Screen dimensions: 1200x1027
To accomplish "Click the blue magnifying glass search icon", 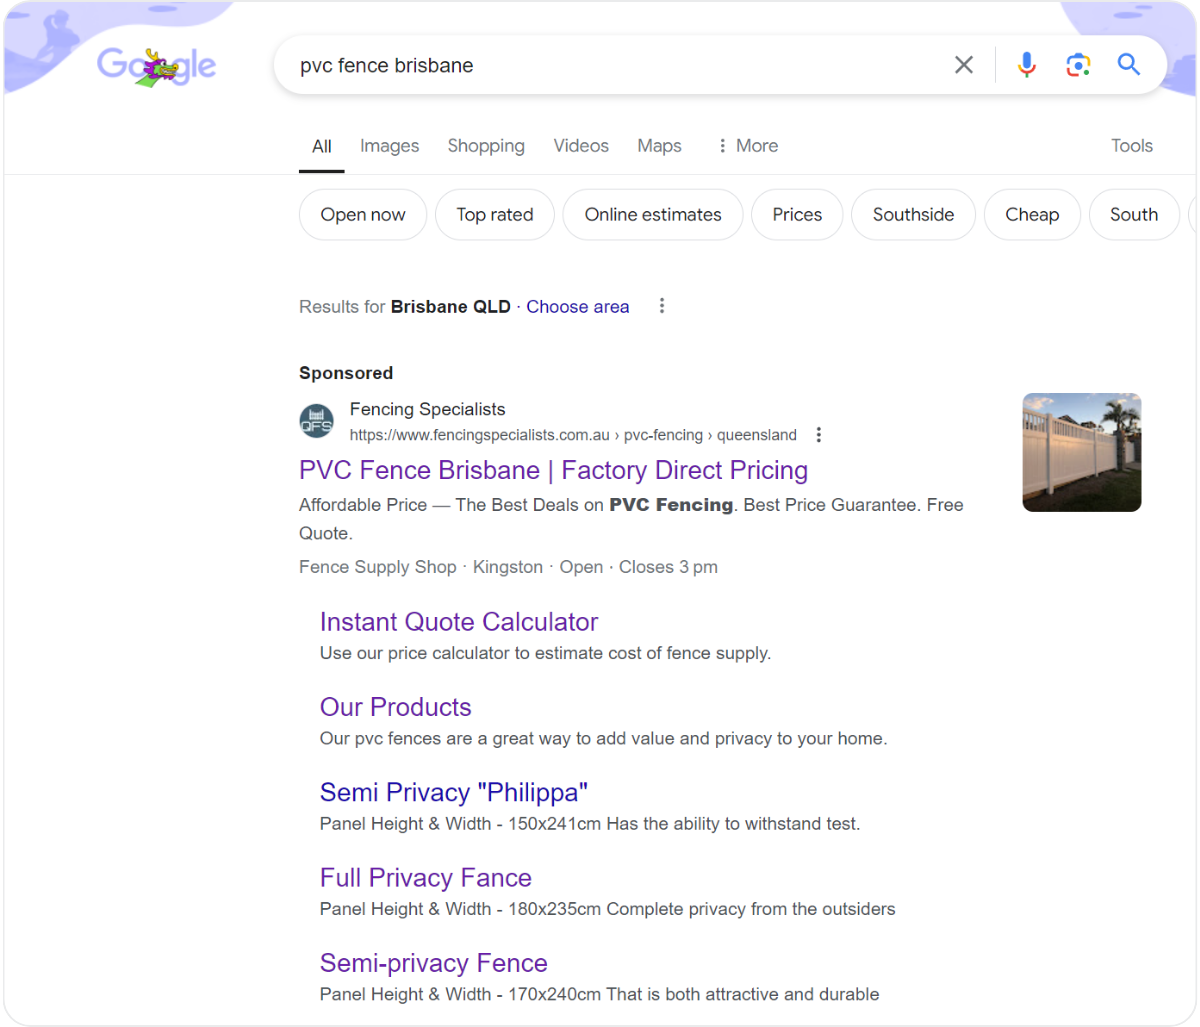I will 1129,65.
